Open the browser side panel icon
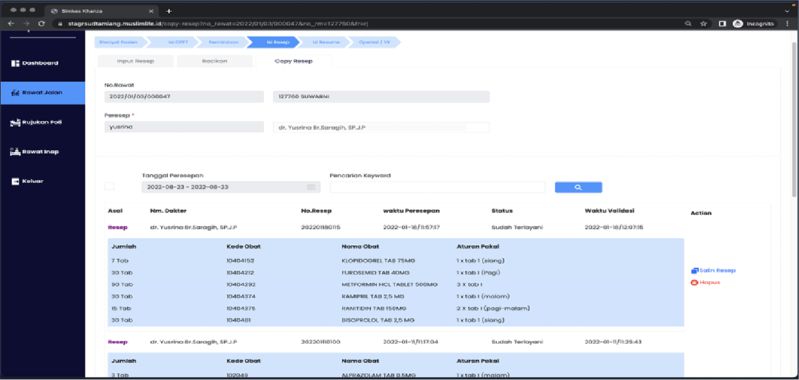 (x=722, y=23)
